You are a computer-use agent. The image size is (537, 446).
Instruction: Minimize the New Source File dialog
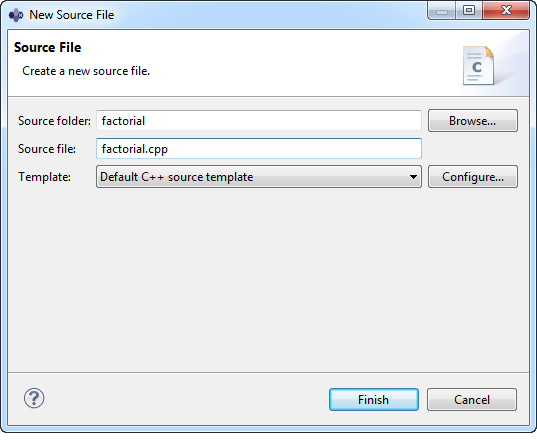click(441, 11)
